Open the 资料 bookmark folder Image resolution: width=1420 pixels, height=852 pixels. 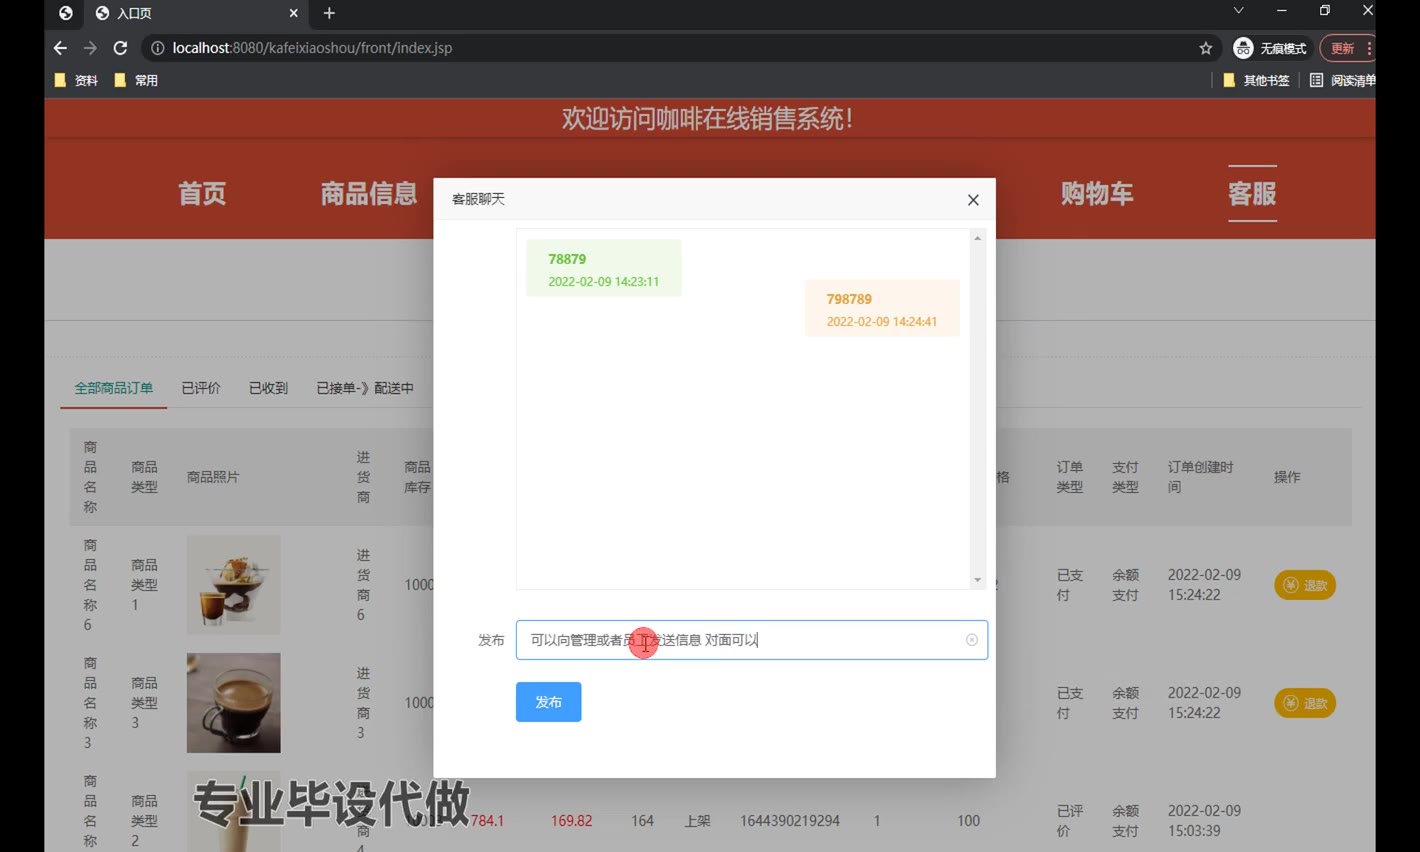[x=77, y=80]
